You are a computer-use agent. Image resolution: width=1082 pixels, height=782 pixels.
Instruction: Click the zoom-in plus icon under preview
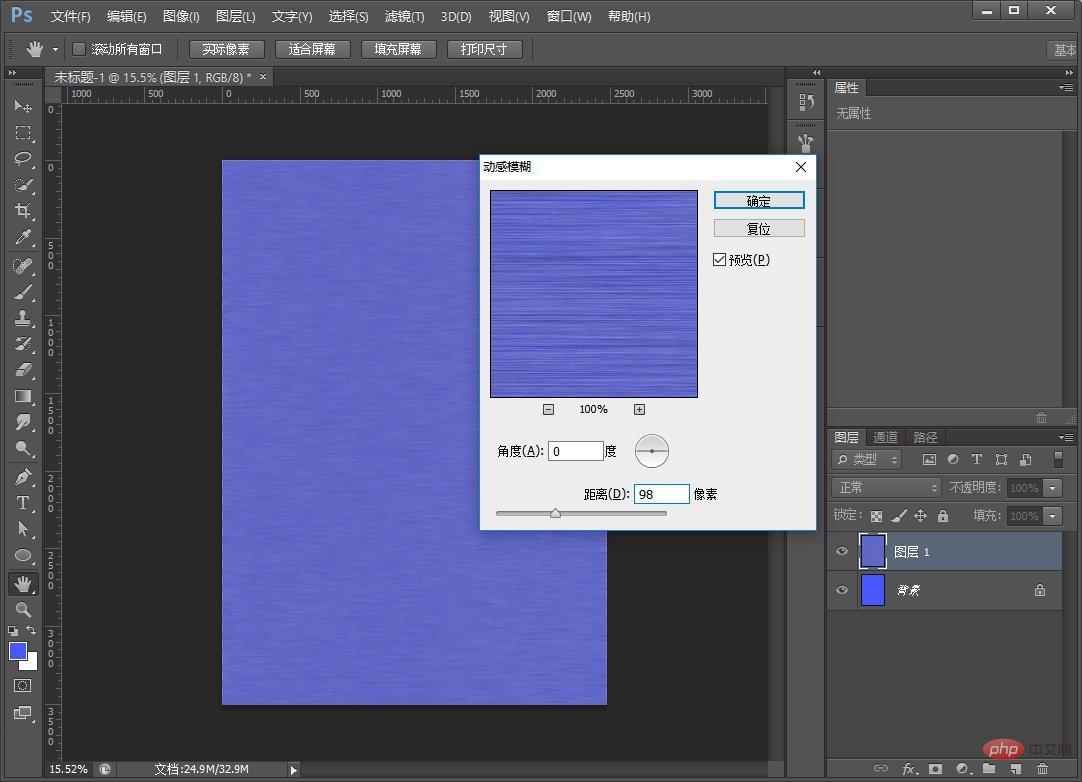click(x=639, y=409)
